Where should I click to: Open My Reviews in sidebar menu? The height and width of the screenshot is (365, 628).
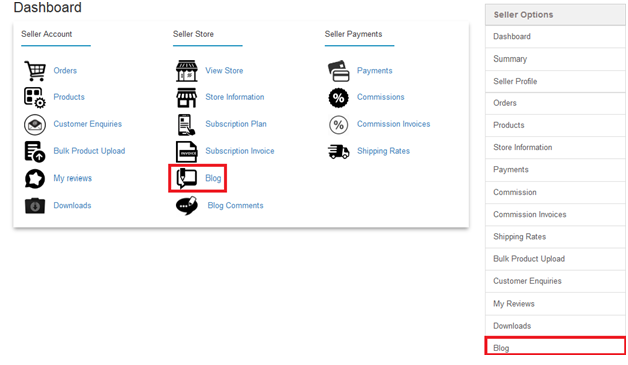[555, 304]
